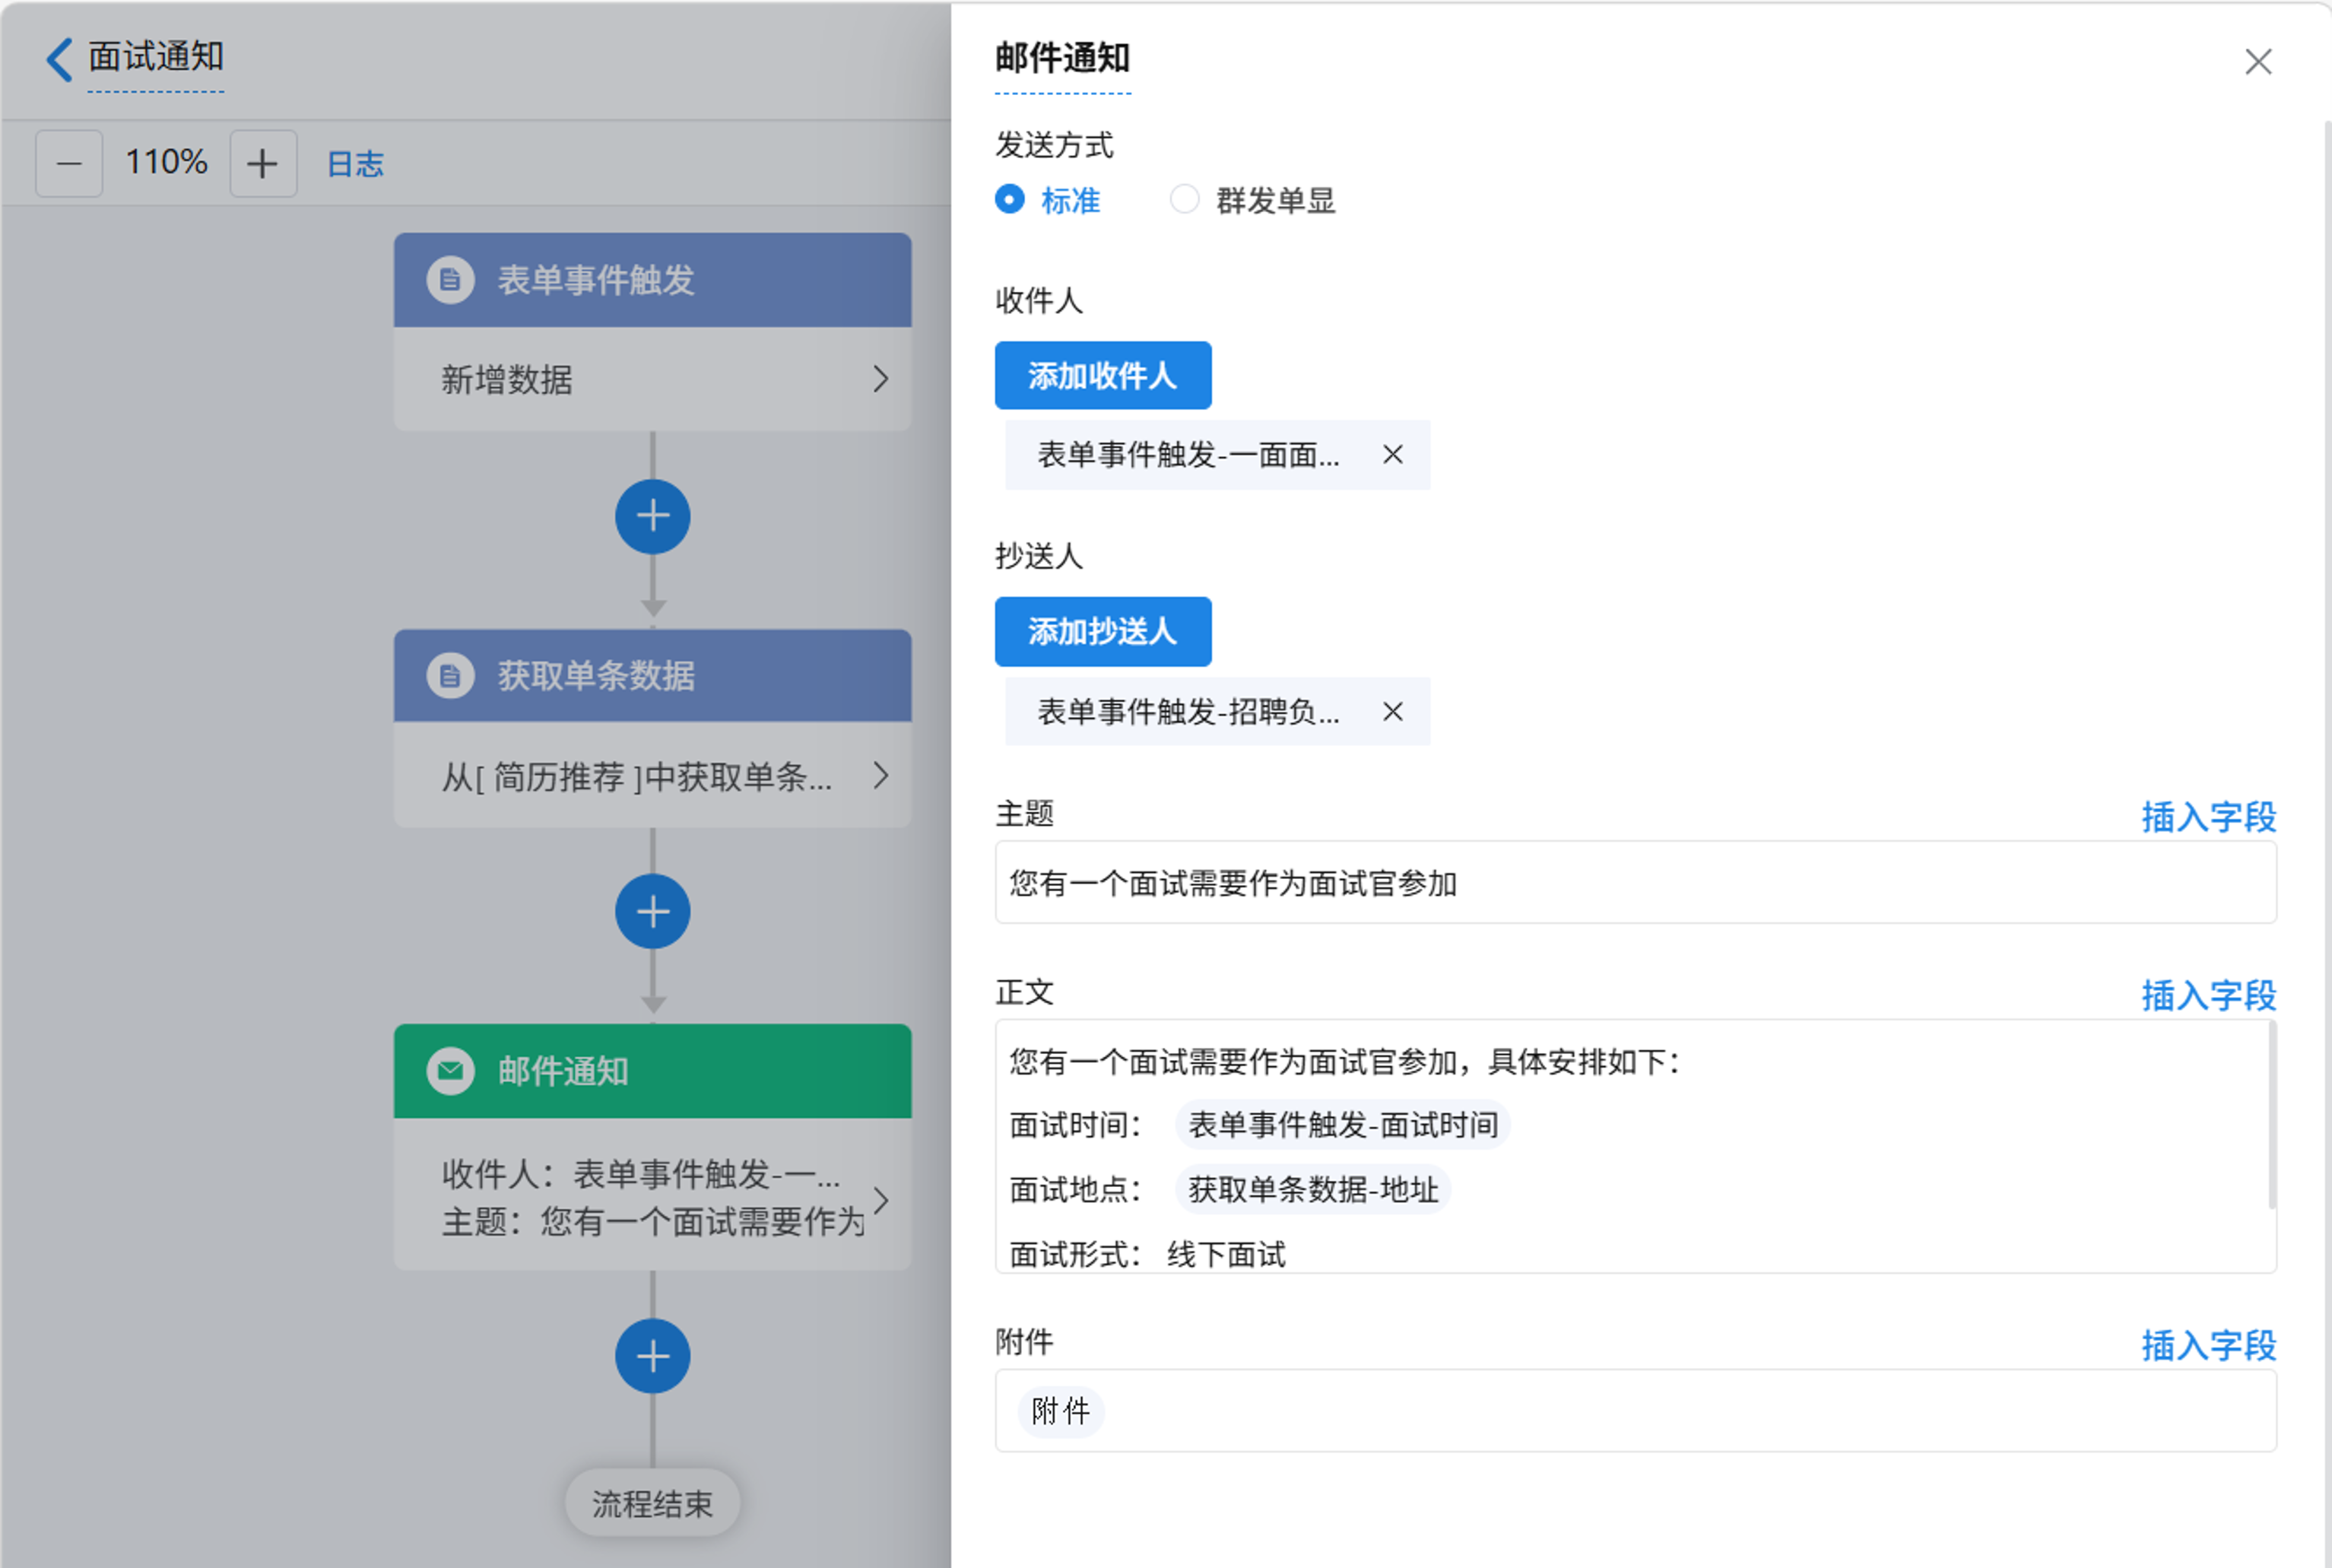The image size is (2332, 1568).
Task: Click the 添加抄送人 button
Action: click(1102, 632)
